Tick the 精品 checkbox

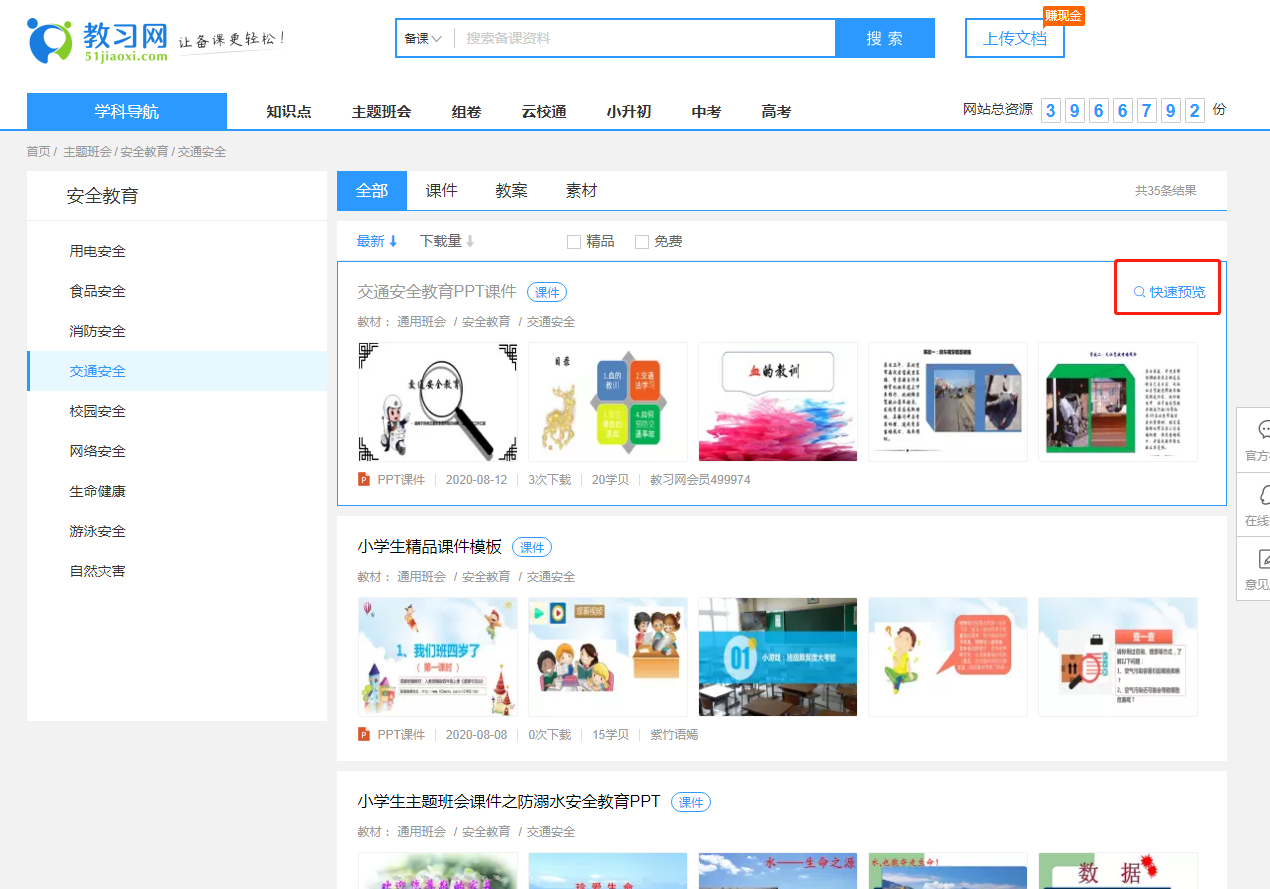pyautogui.click(x=574, y=242)
